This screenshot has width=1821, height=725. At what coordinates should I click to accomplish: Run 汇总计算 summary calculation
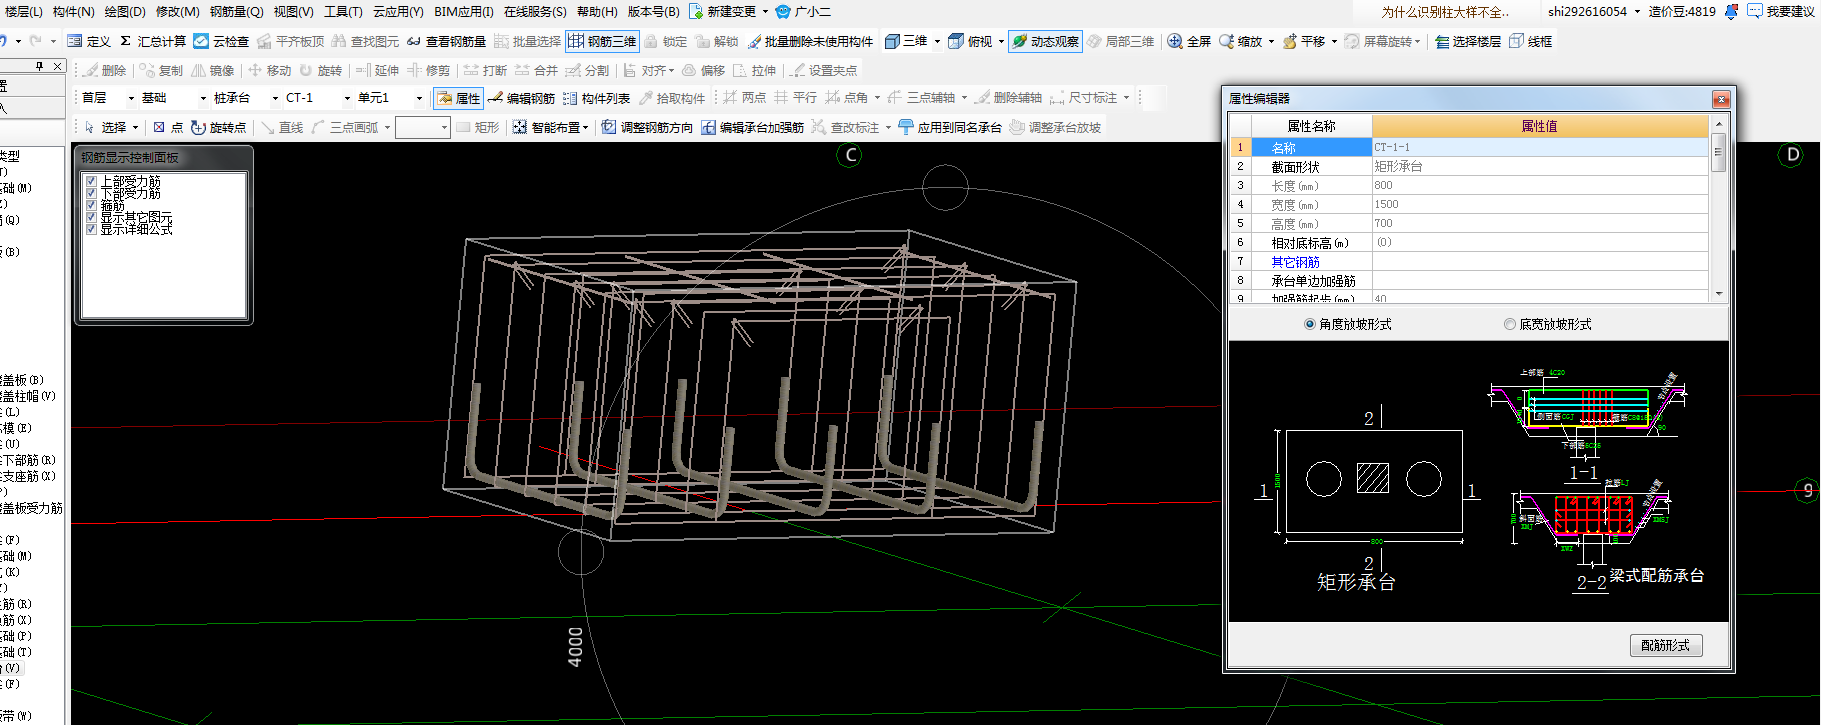pos(153,41)
